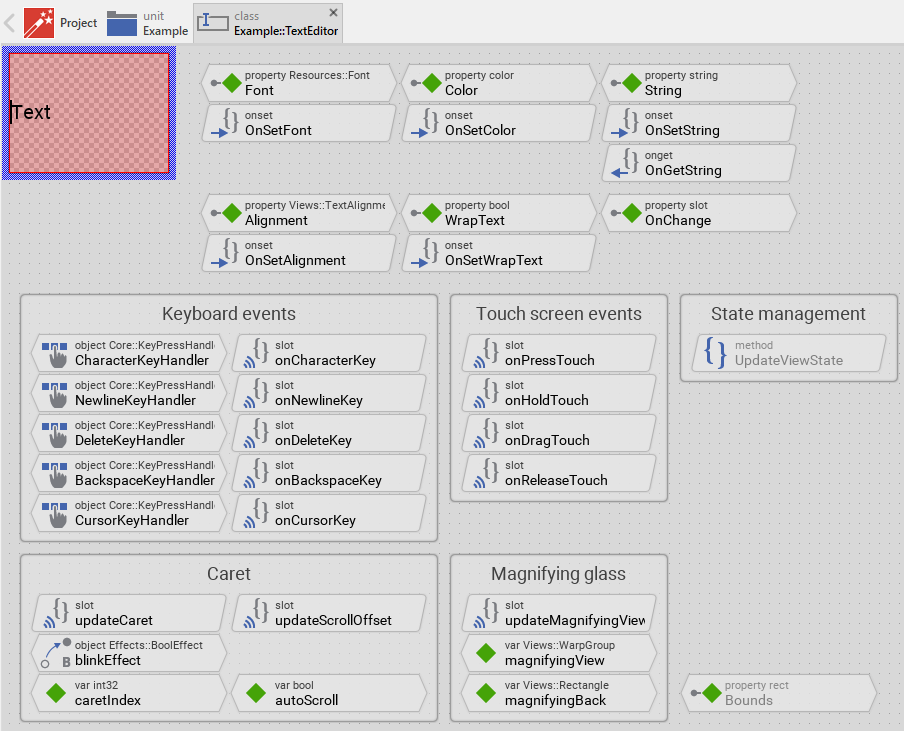Switch to the Example unit tab
Viewport: 904px width, 738px height.
148,22
